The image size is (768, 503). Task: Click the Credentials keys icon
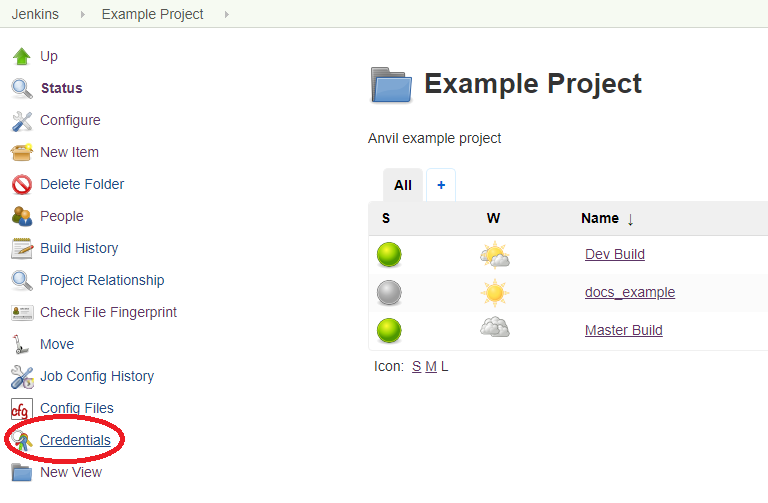(x=22, y=441)
